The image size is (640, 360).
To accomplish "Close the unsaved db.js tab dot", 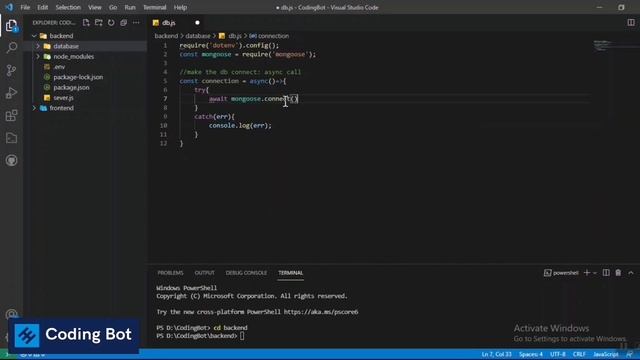I will coord(198,23).
